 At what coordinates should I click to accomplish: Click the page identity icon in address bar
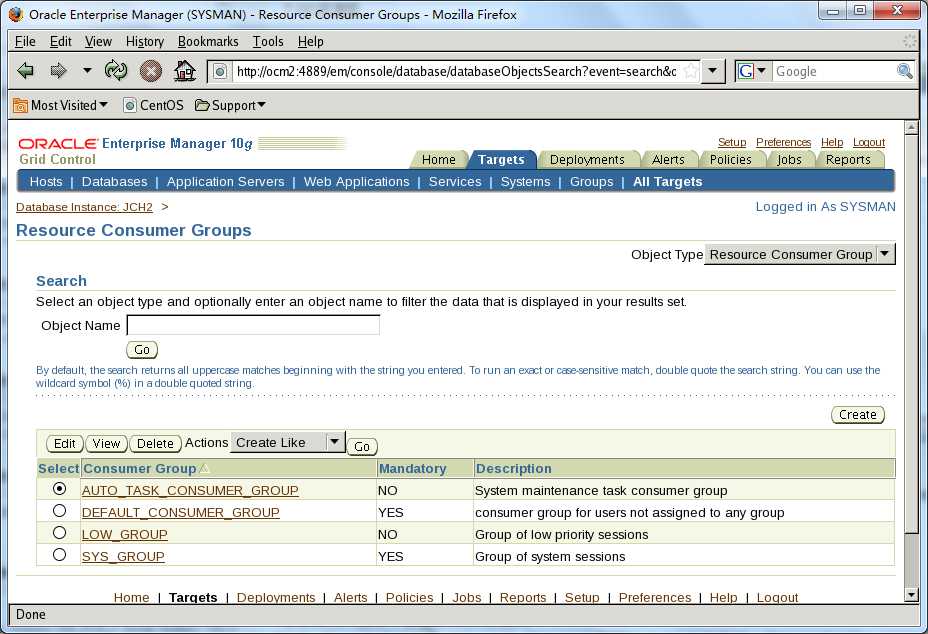pyautogui.click(x=220, y=72)
